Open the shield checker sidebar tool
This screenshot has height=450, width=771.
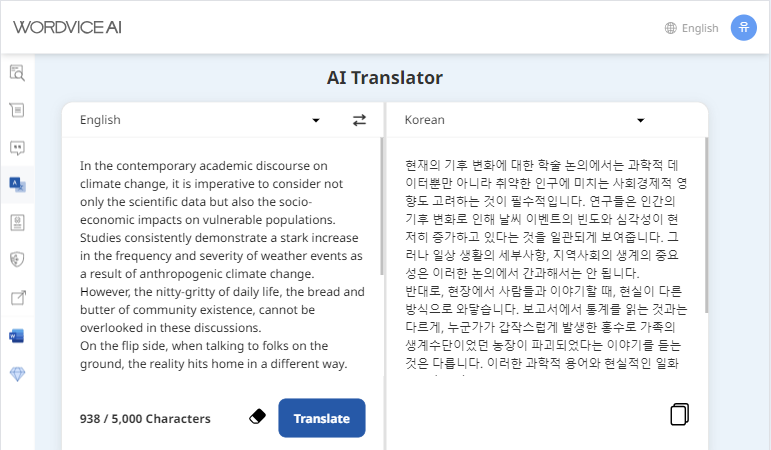click(17, 259)
